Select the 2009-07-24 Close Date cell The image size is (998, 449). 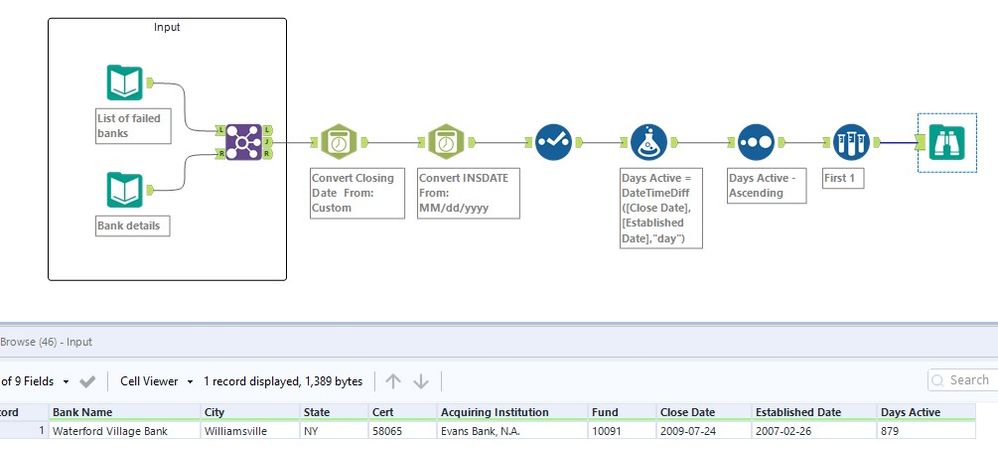[x=704, y=431]
